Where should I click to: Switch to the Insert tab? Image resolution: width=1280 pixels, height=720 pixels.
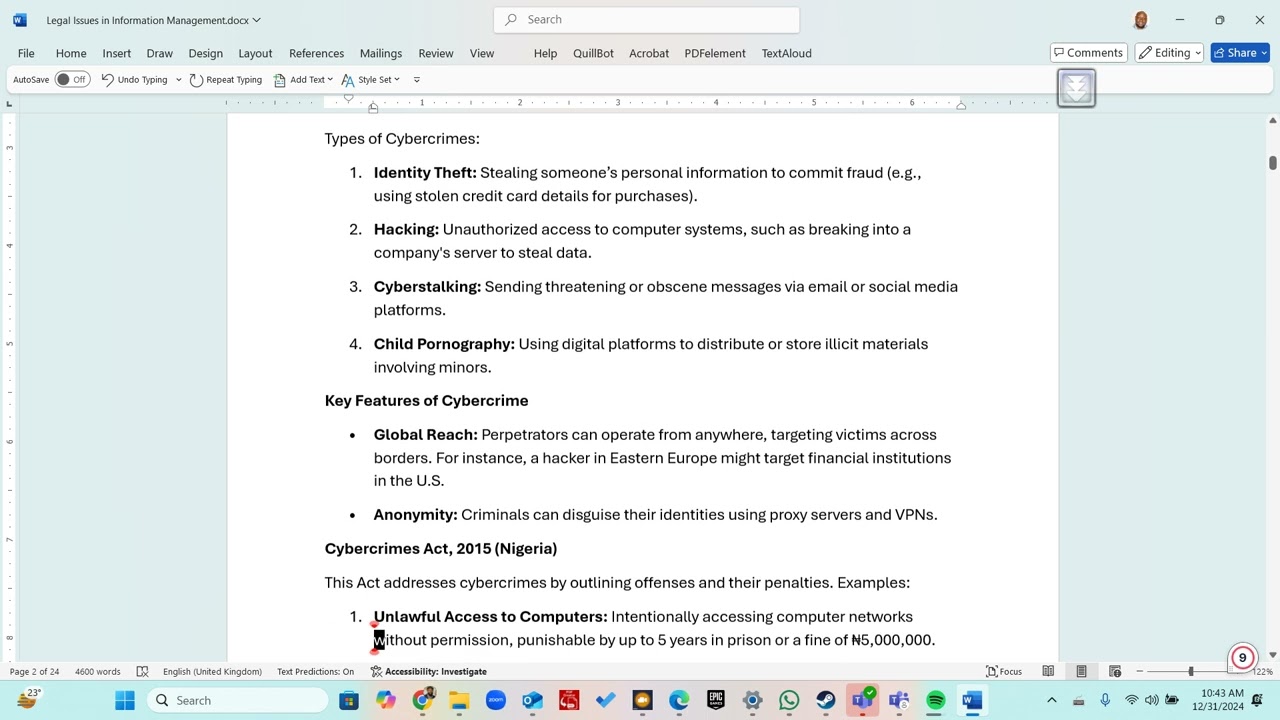(116, 53)
